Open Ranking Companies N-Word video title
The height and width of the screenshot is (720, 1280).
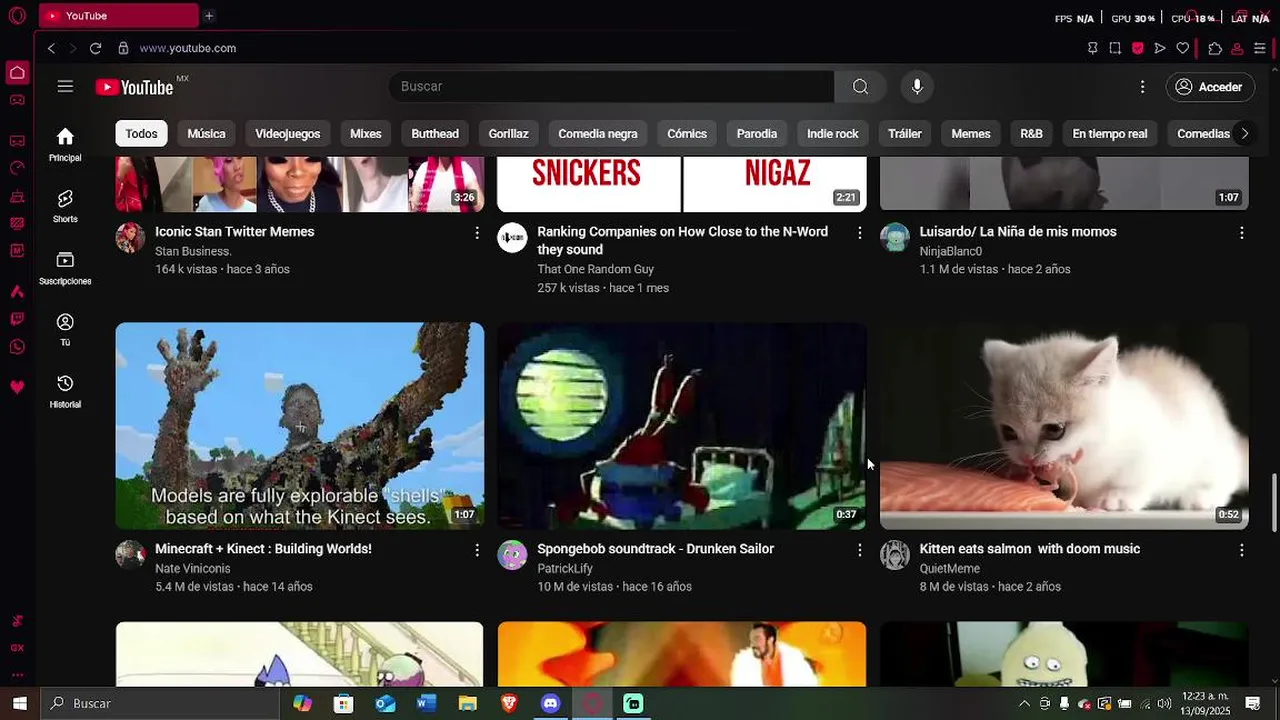point(683,241)
